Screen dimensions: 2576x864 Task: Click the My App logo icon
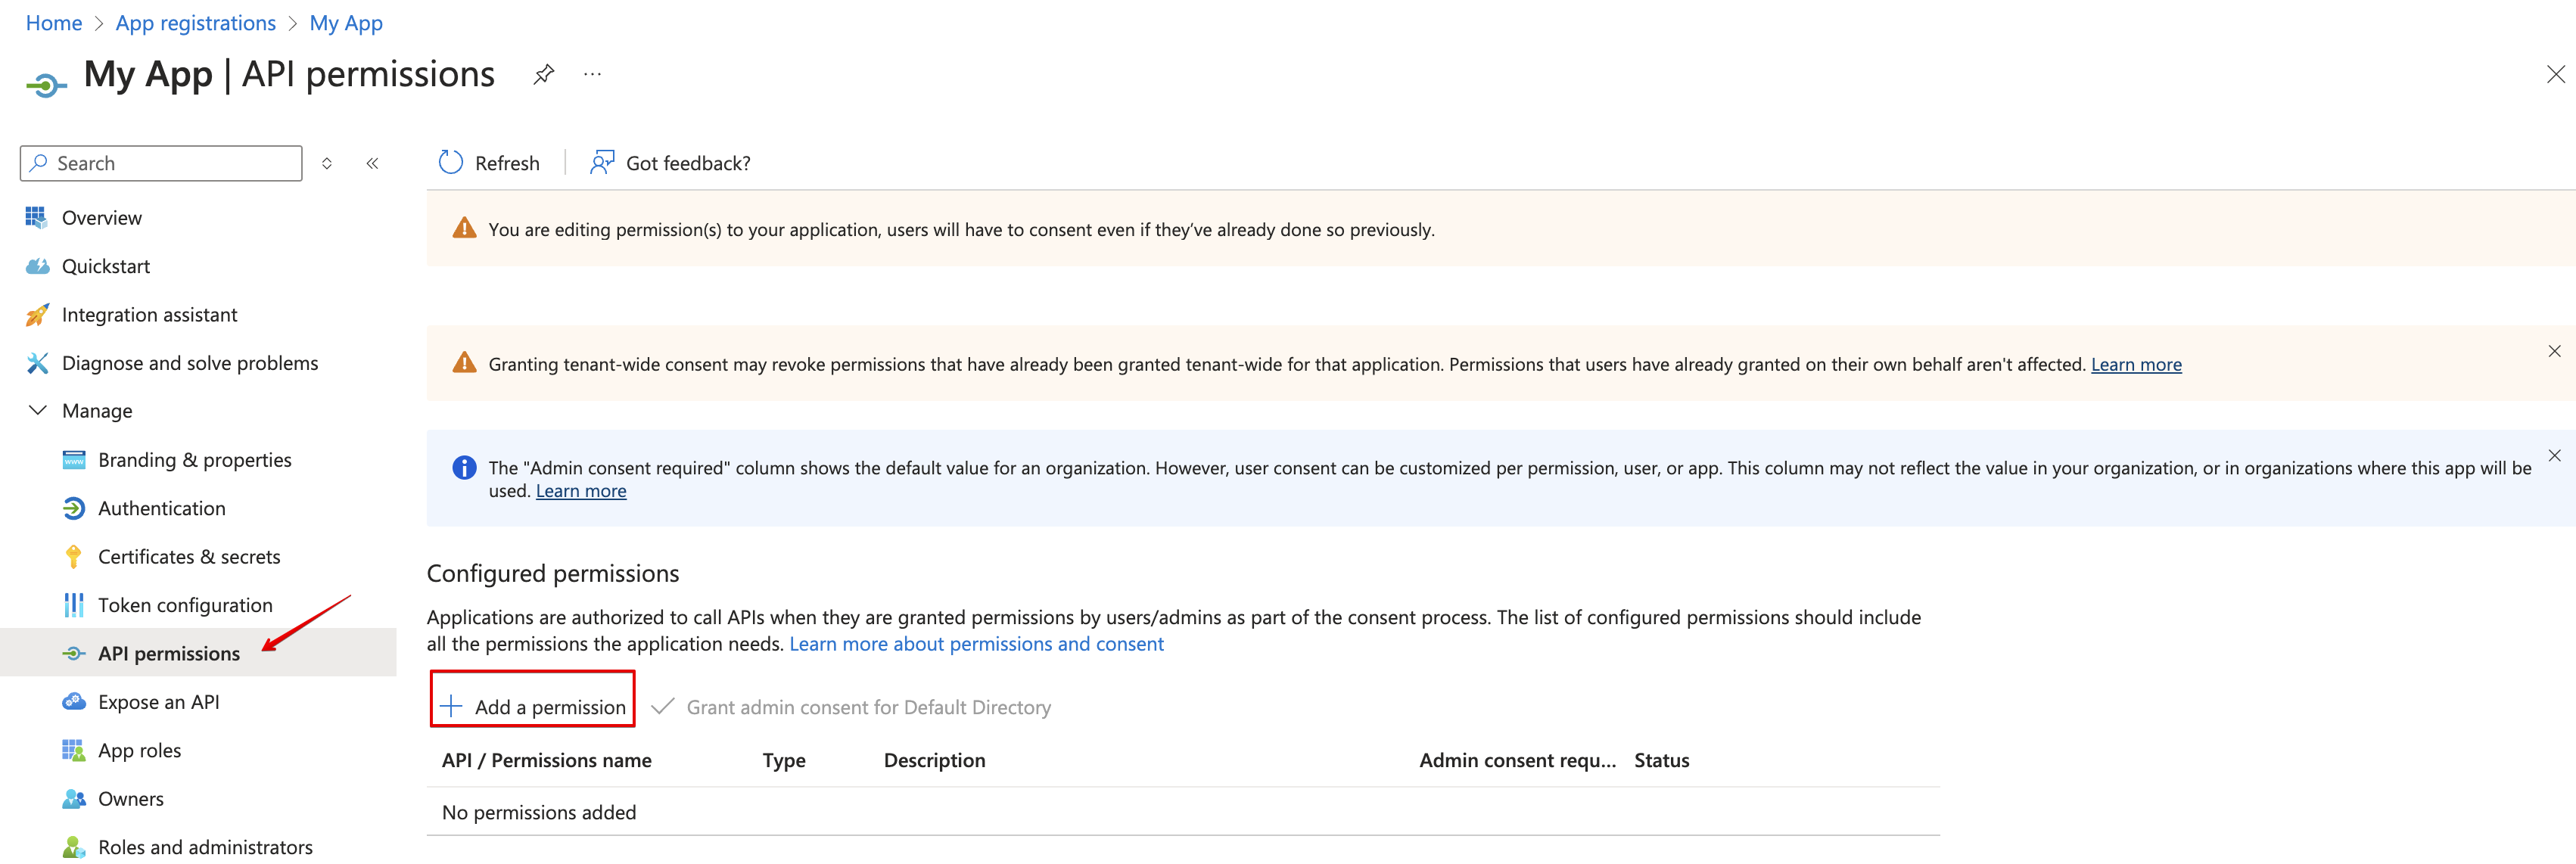[x=46, y=86]
